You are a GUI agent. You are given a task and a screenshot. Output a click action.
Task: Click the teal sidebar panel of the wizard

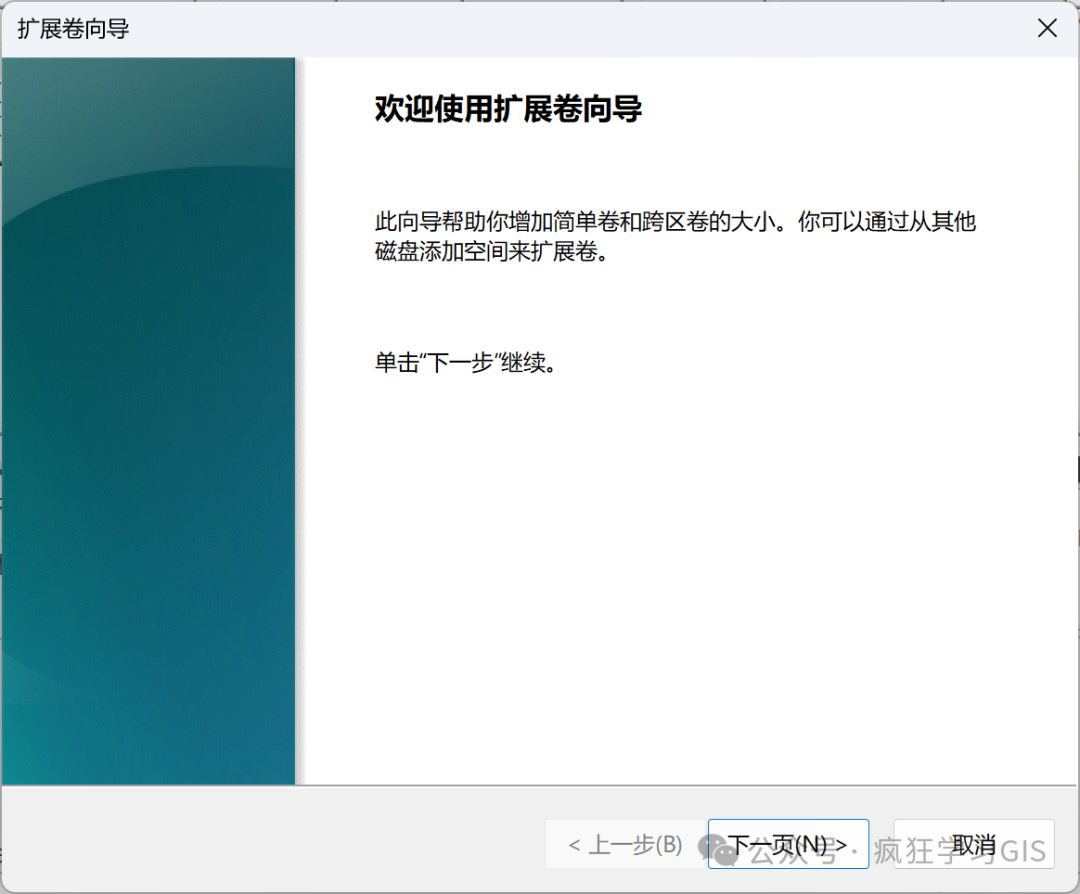point(148,420)
